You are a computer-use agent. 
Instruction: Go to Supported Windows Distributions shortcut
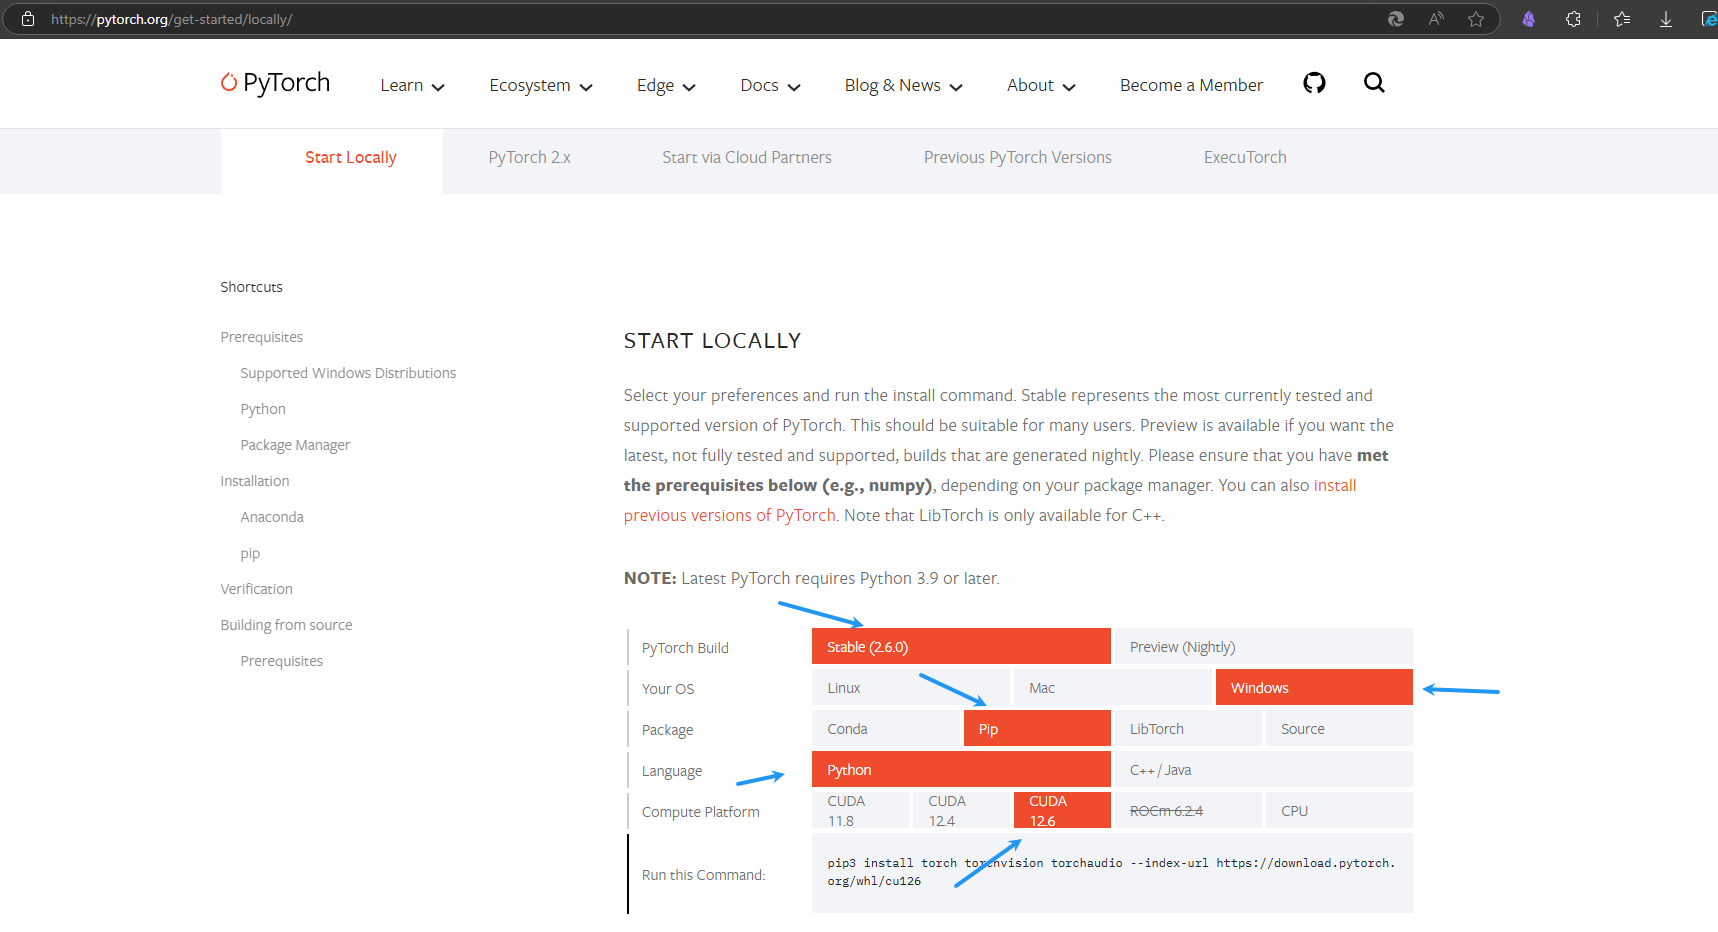click(348, 373)
